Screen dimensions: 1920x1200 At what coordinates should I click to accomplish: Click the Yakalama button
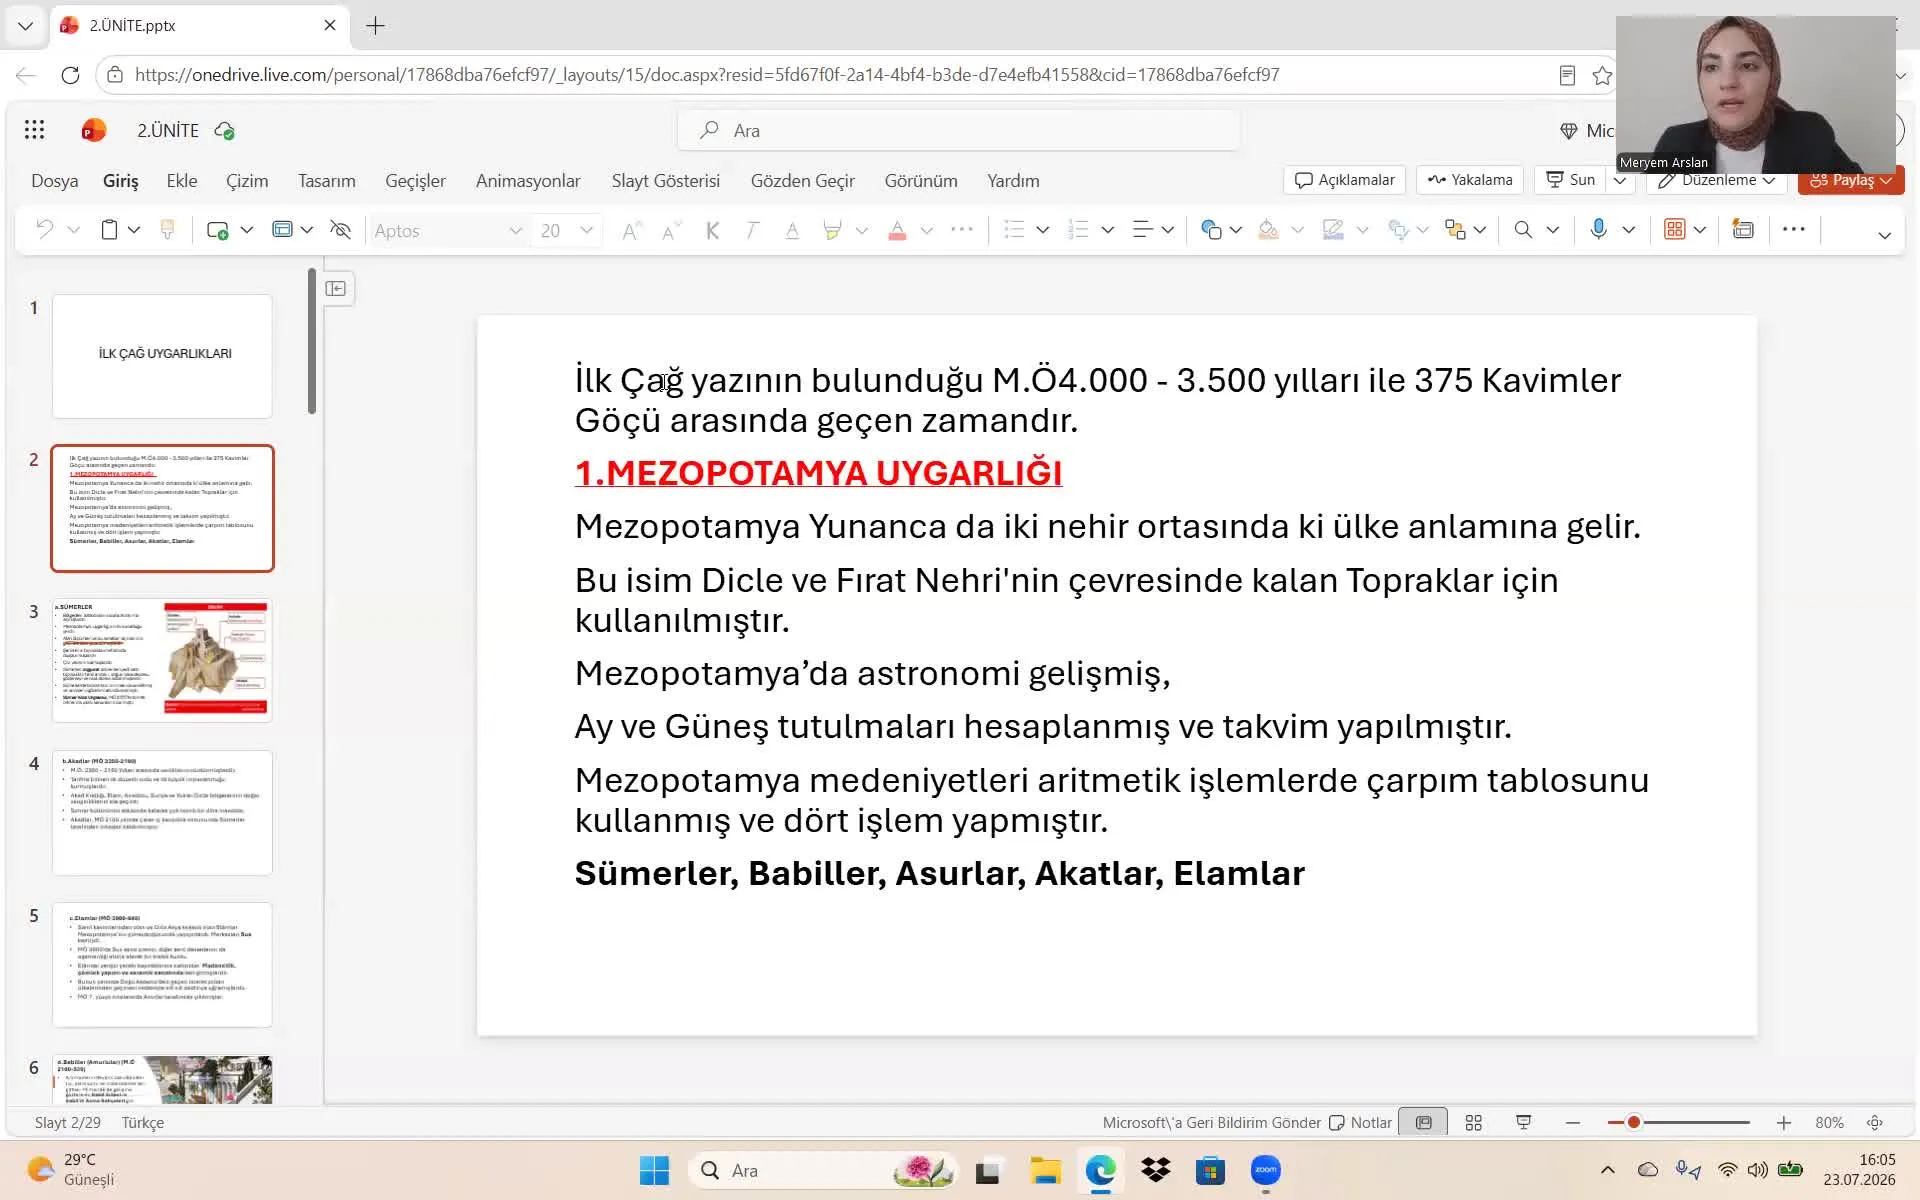pyautogui.click(x=1470, y=180)
